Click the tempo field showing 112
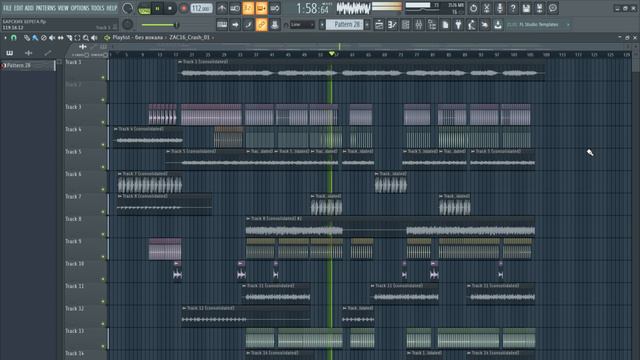This screenshot has height=360, width=640. [x=201, y=9]
